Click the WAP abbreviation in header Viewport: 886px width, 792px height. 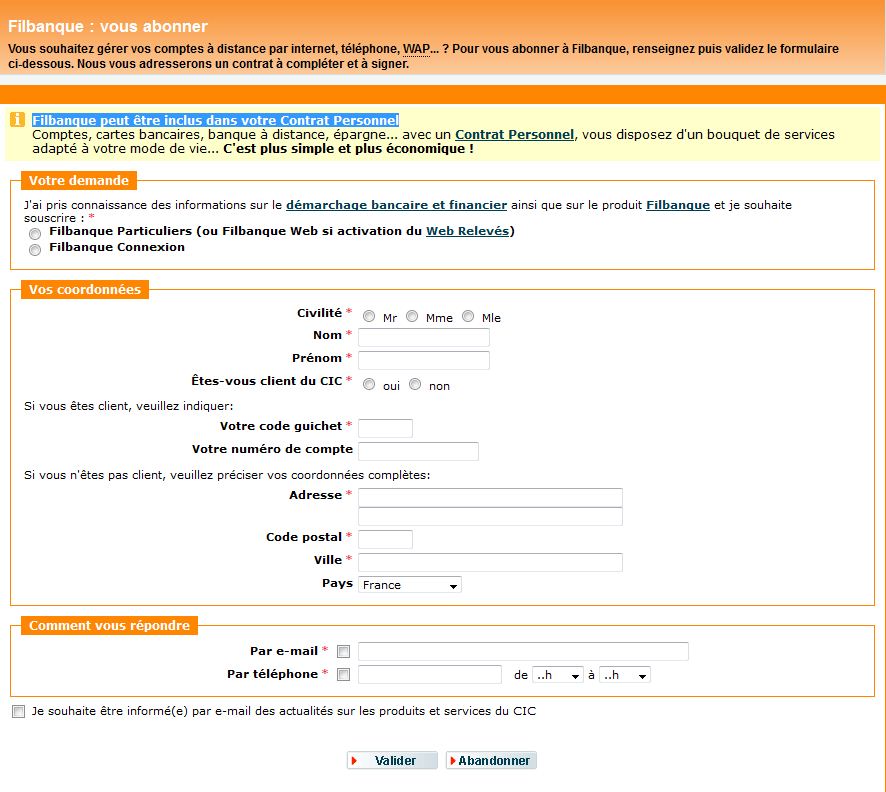pyautogui.click(x=416, y=49)
